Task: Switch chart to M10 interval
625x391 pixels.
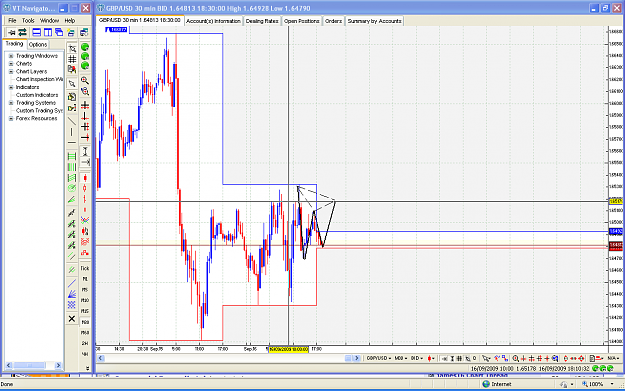Action: 85,301
